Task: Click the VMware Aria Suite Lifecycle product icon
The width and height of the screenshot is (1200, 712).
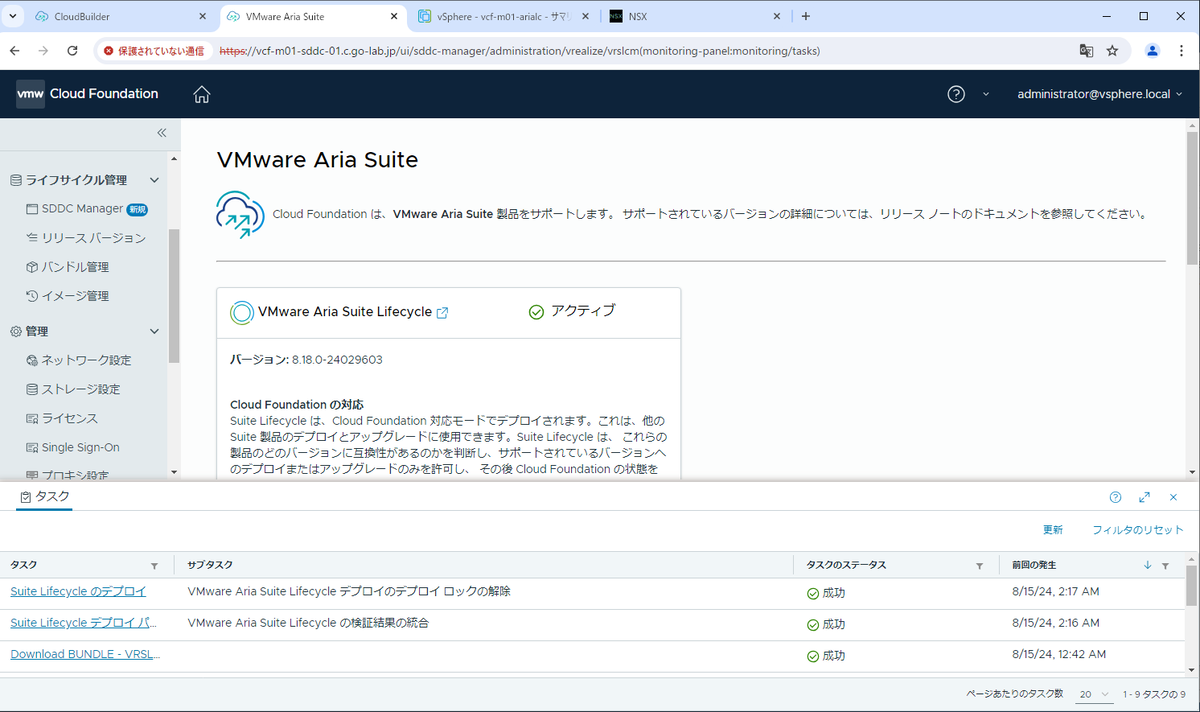Action: point(241,312)
